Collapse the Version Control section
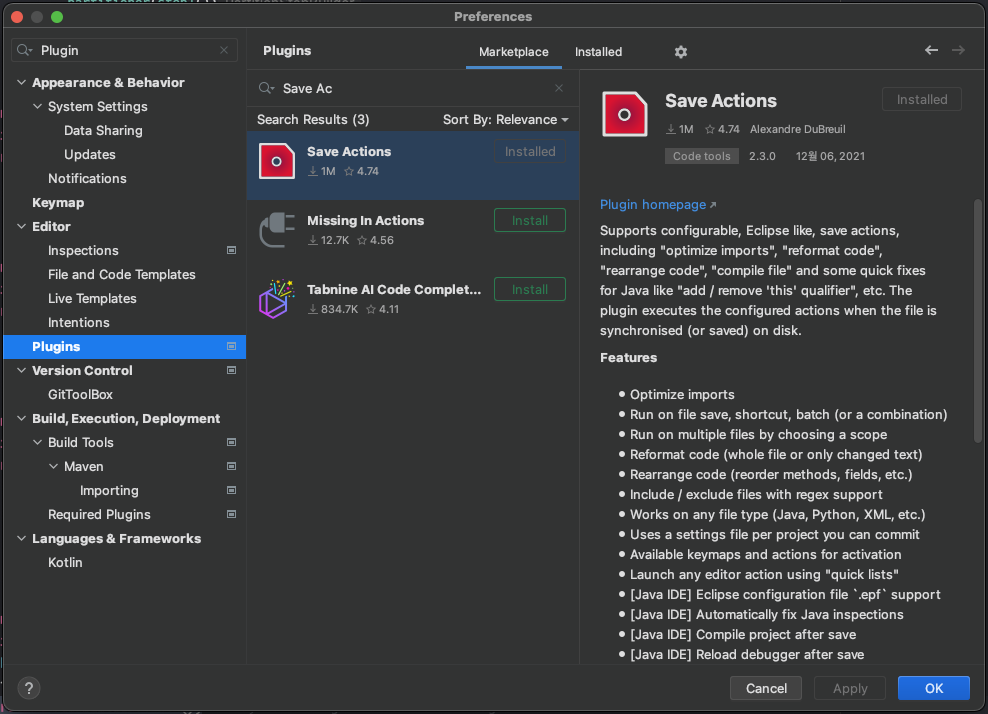 (21, 371)
